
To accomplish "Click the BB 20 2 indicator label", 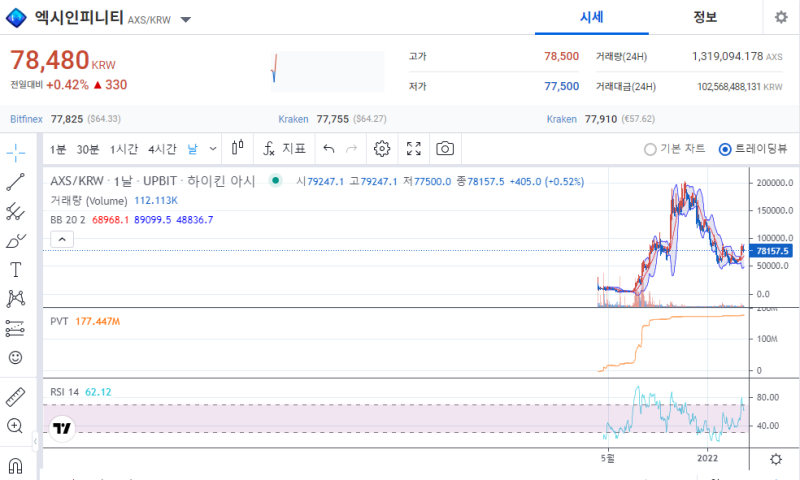I will coord(68,220).
